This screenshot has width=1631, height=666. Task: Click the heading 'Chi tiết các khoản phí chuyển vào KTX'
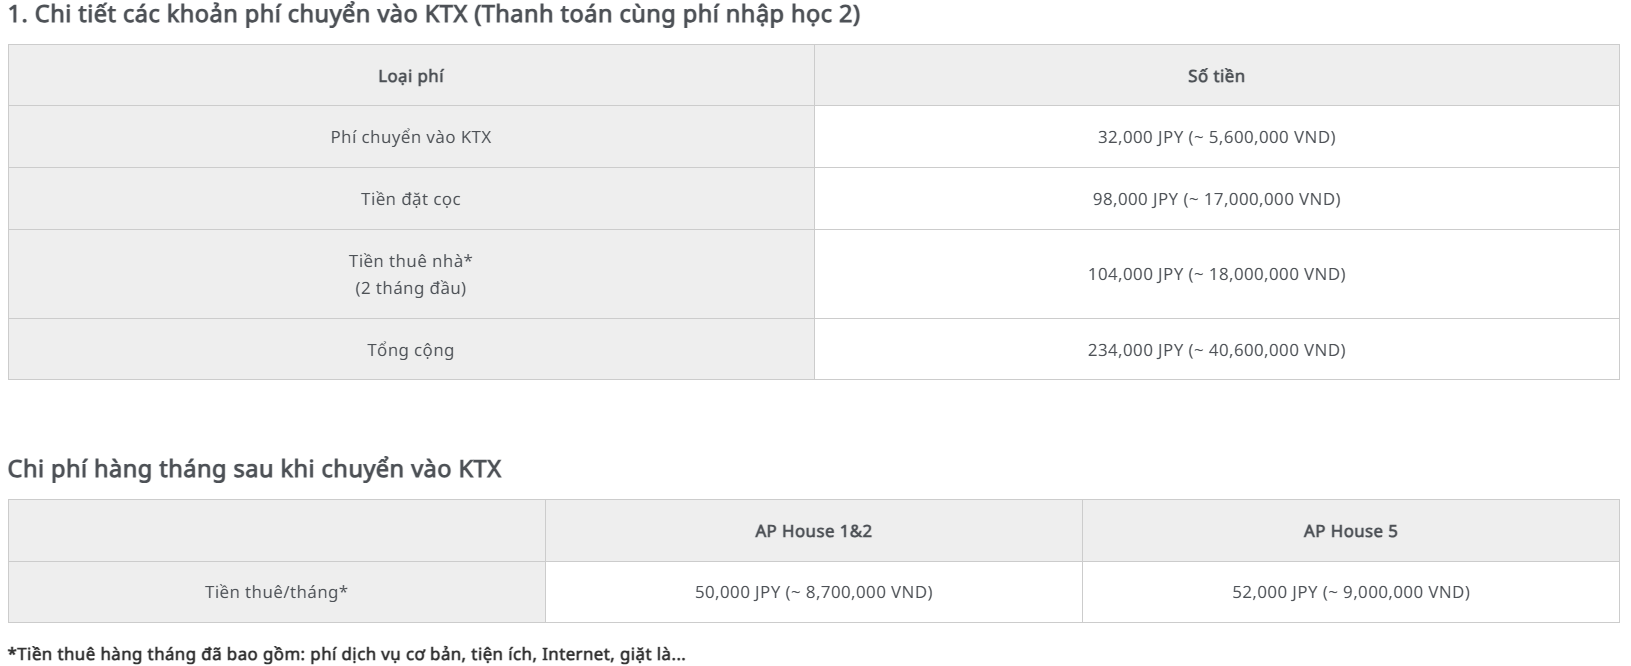pyautogui.click(x=433, y=16)
